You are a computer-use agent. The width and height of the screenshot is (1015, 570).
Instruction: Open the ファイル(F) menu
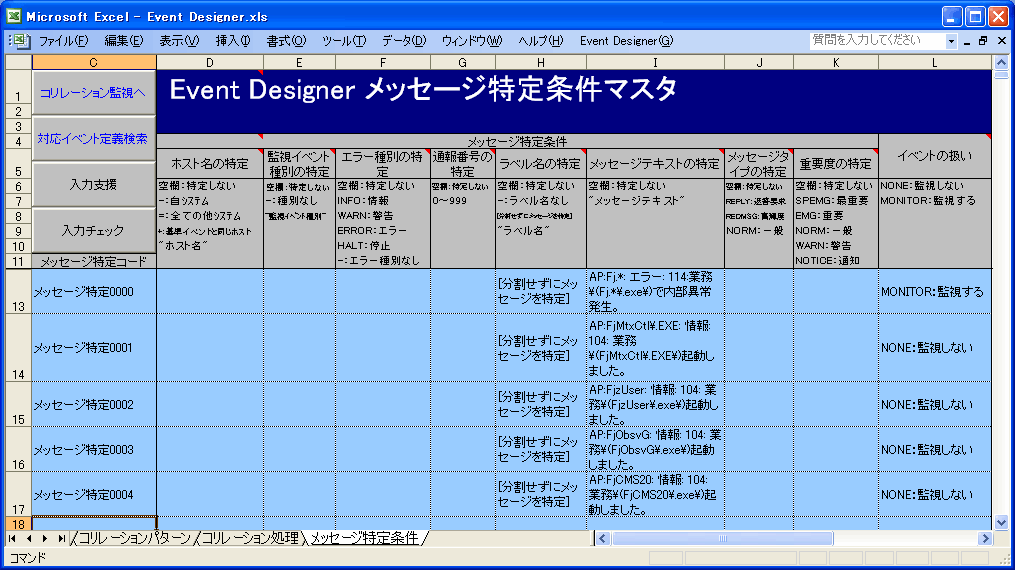click(x=63, y=41)
